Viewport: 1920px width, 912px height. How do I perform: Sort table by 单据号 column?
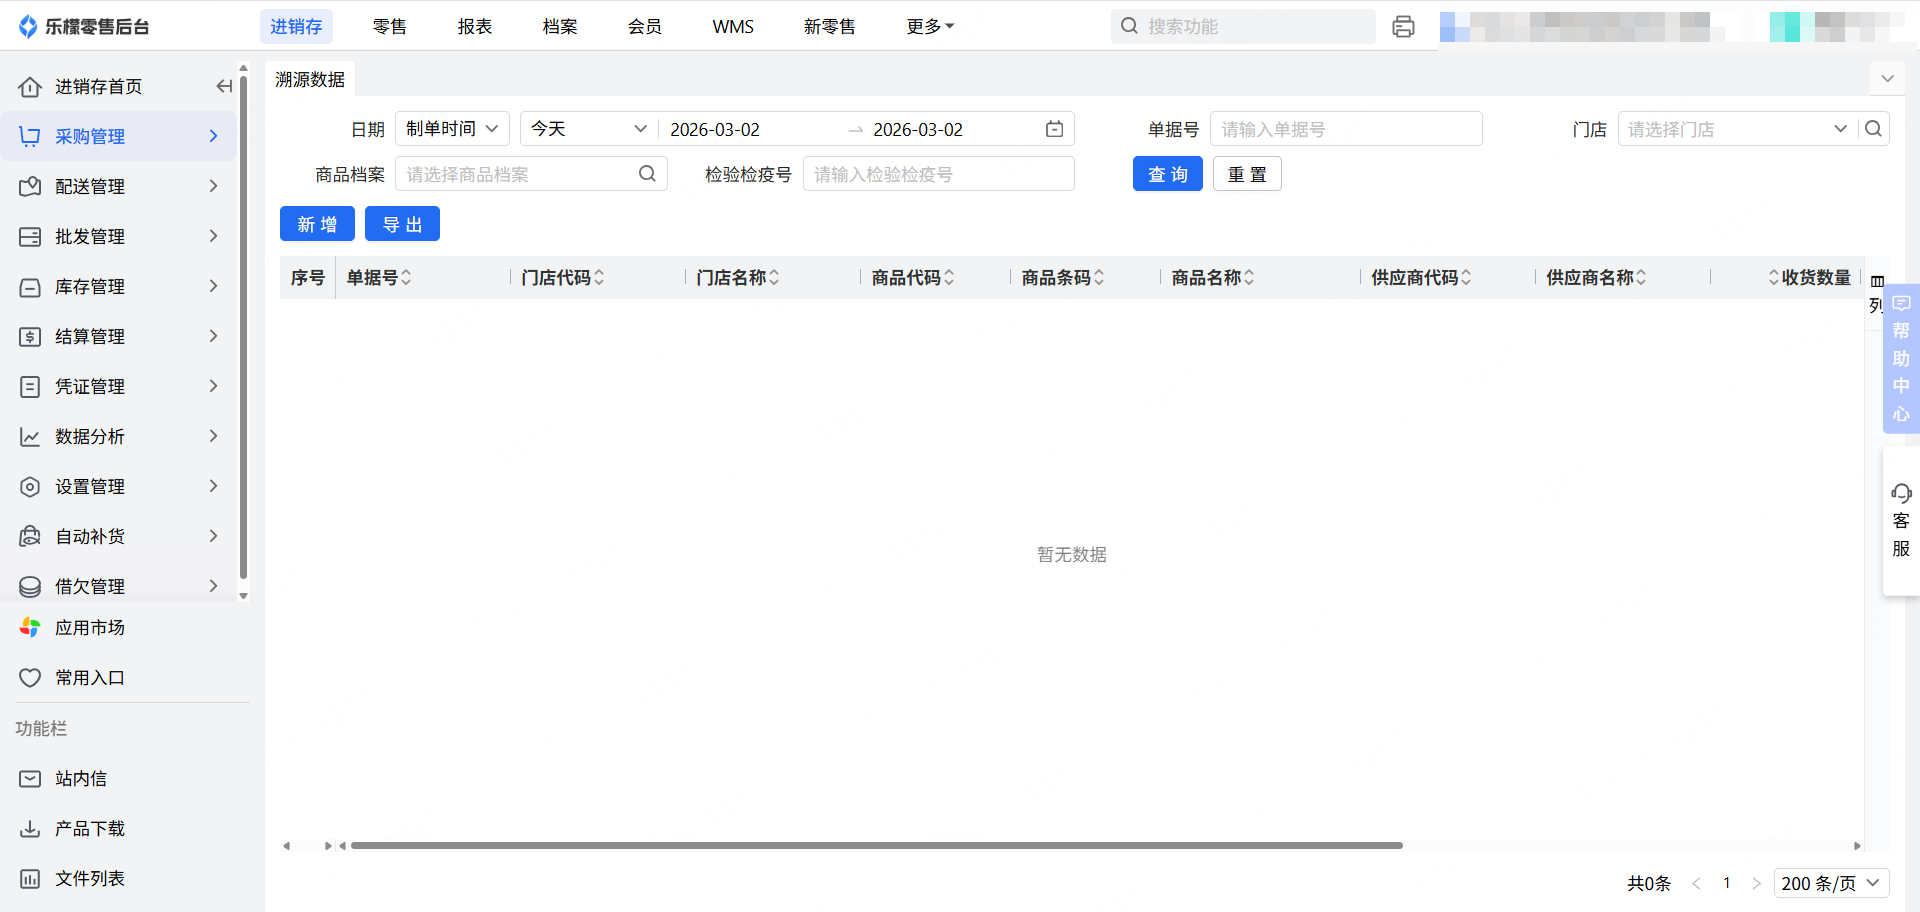pos(406,278)
